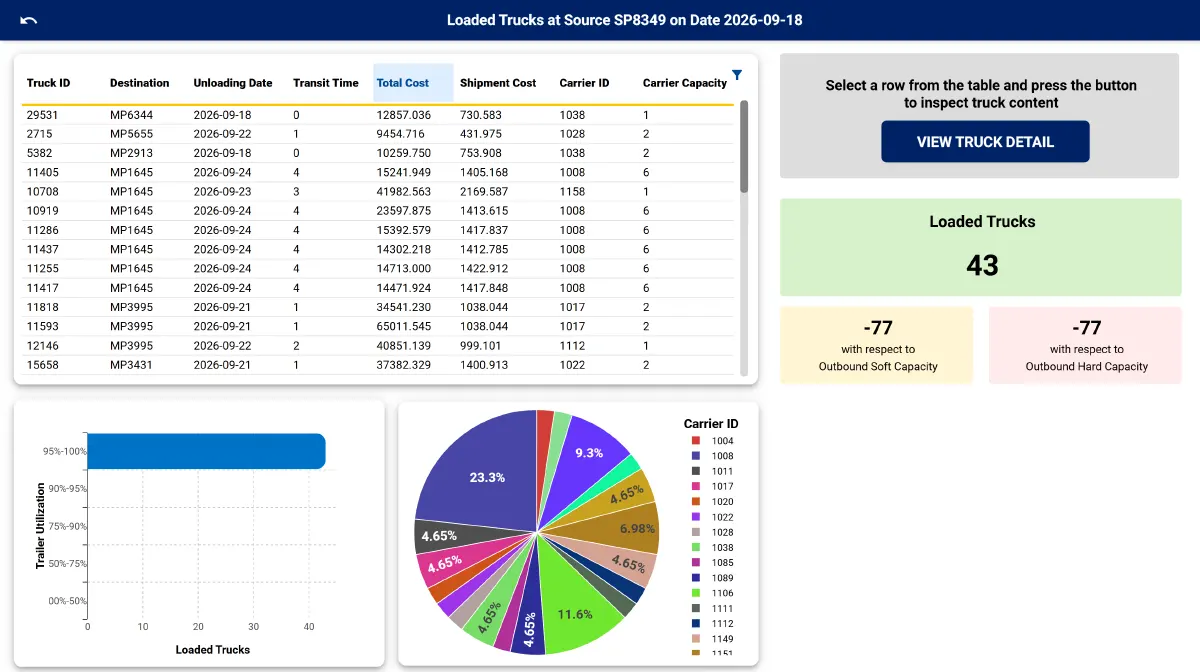Toggle carrier 1038 legend entry

pyautogui.click(x=711, y=547)
